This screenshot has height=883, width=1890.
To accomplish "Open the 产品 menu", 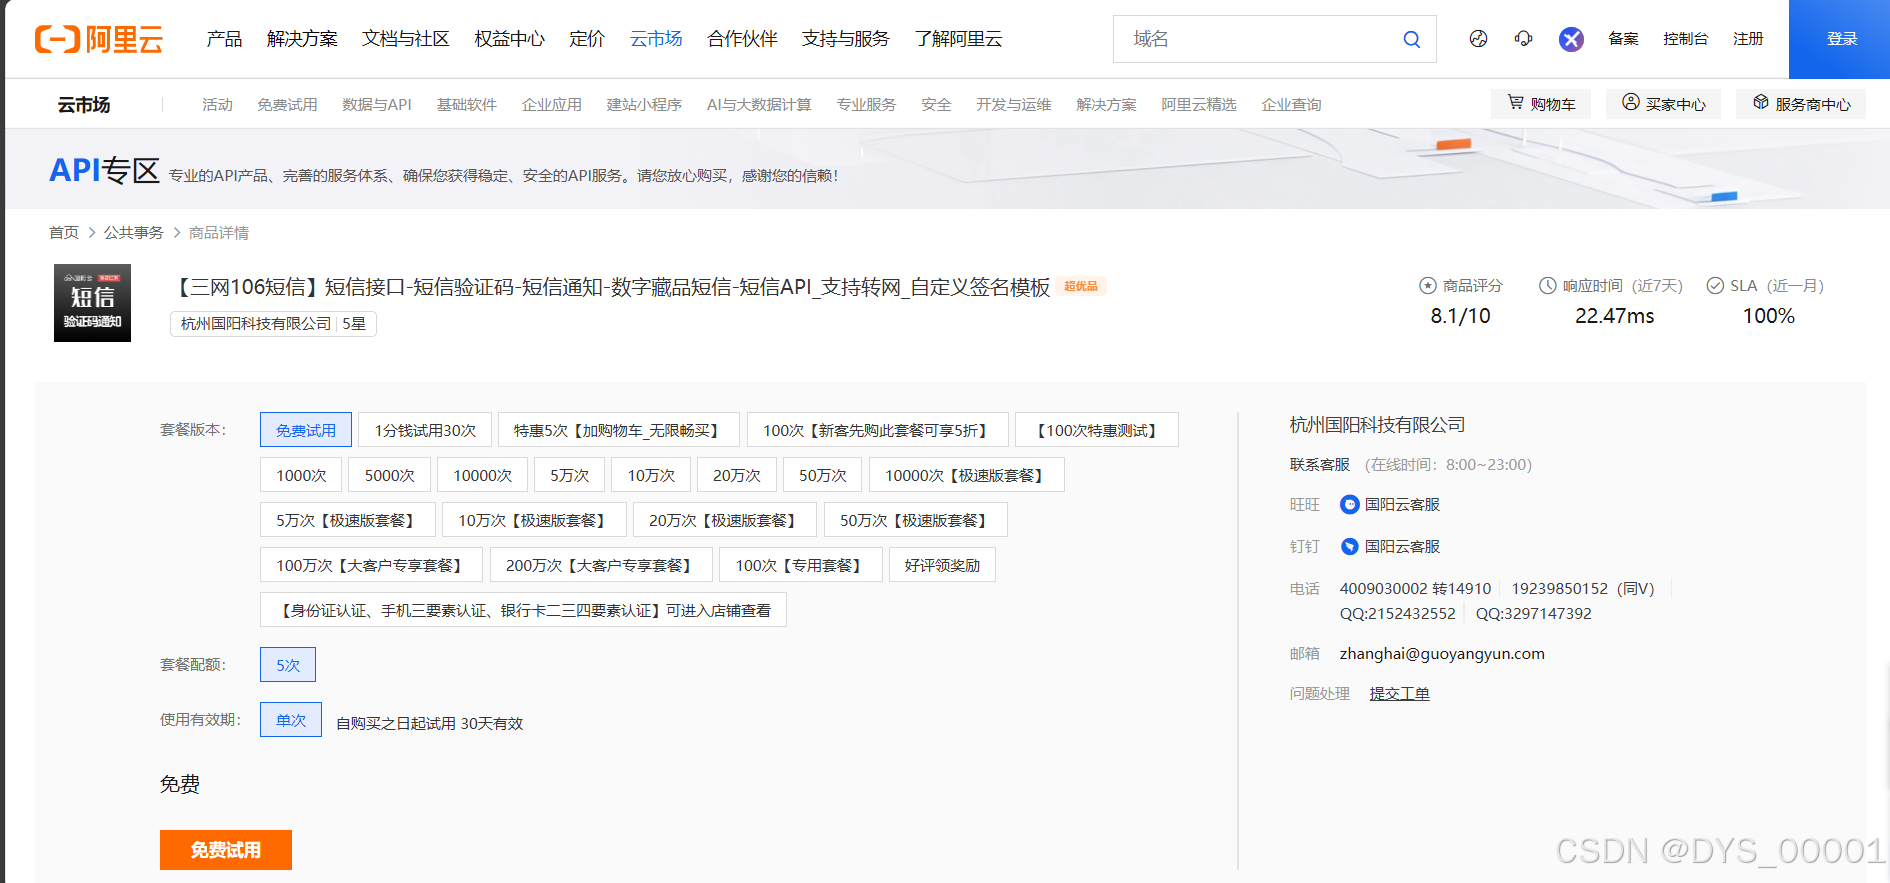I will 224,39.
